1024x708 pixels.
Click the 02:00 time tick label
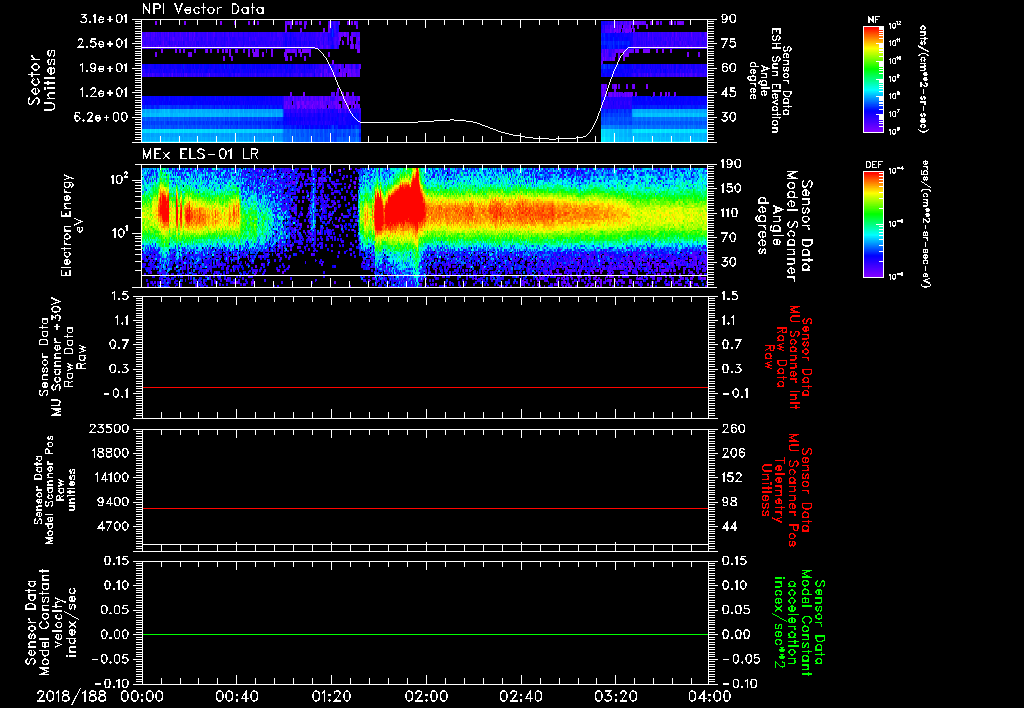(426, 696)
